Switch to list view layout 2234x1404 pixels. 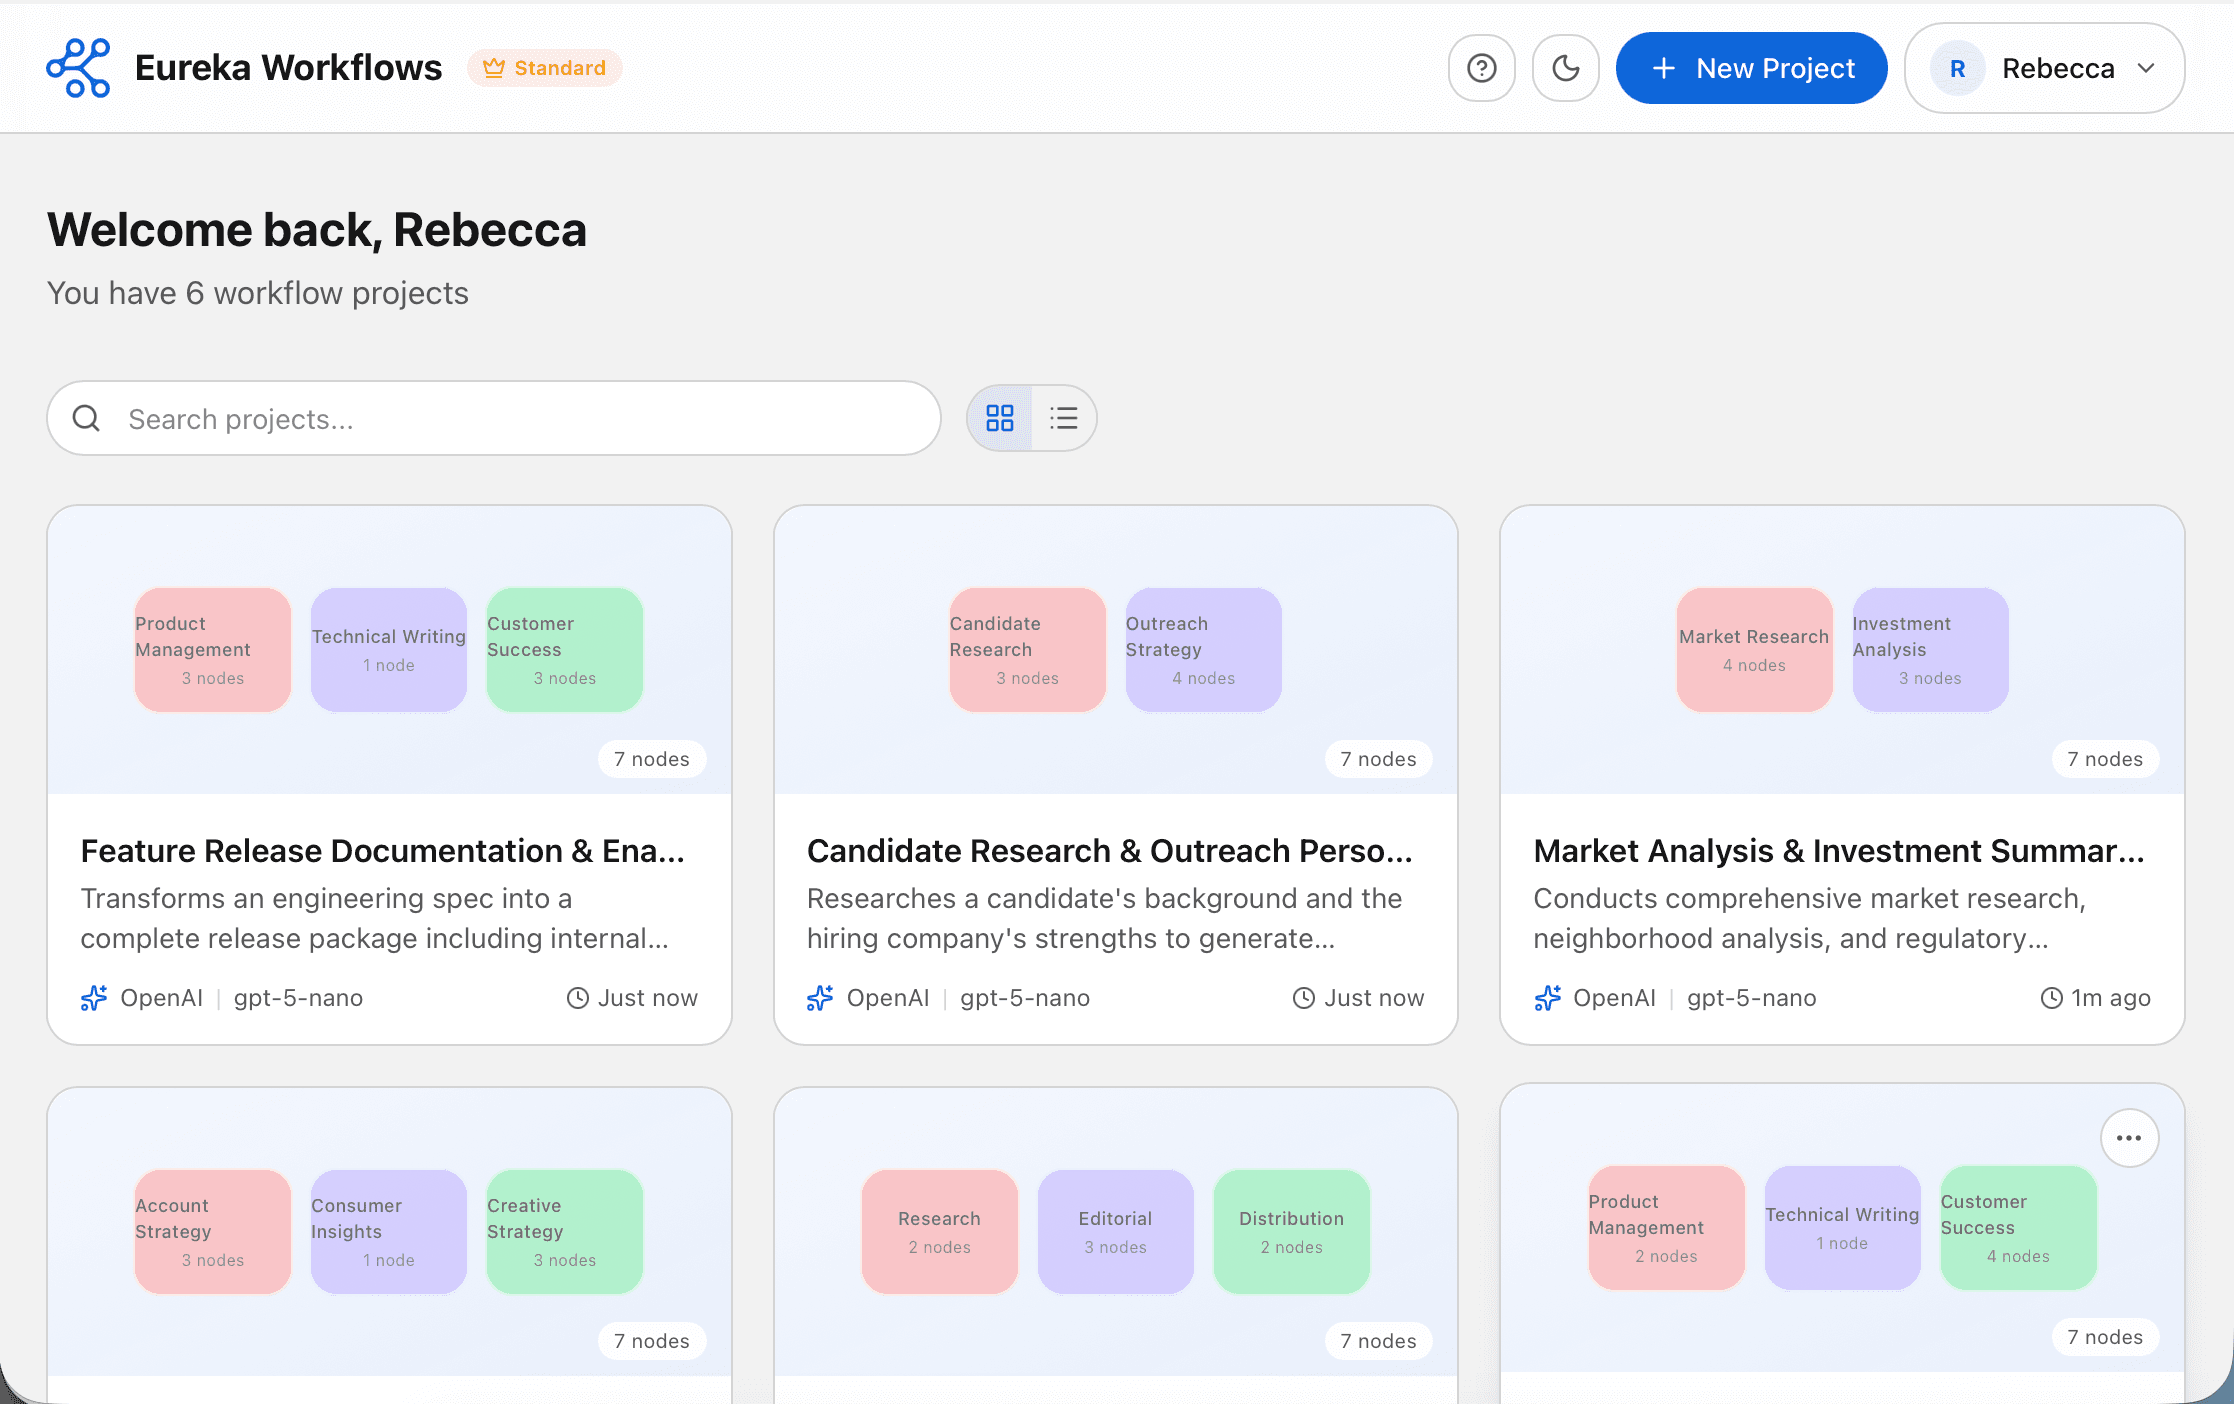tap(1063, 418)
